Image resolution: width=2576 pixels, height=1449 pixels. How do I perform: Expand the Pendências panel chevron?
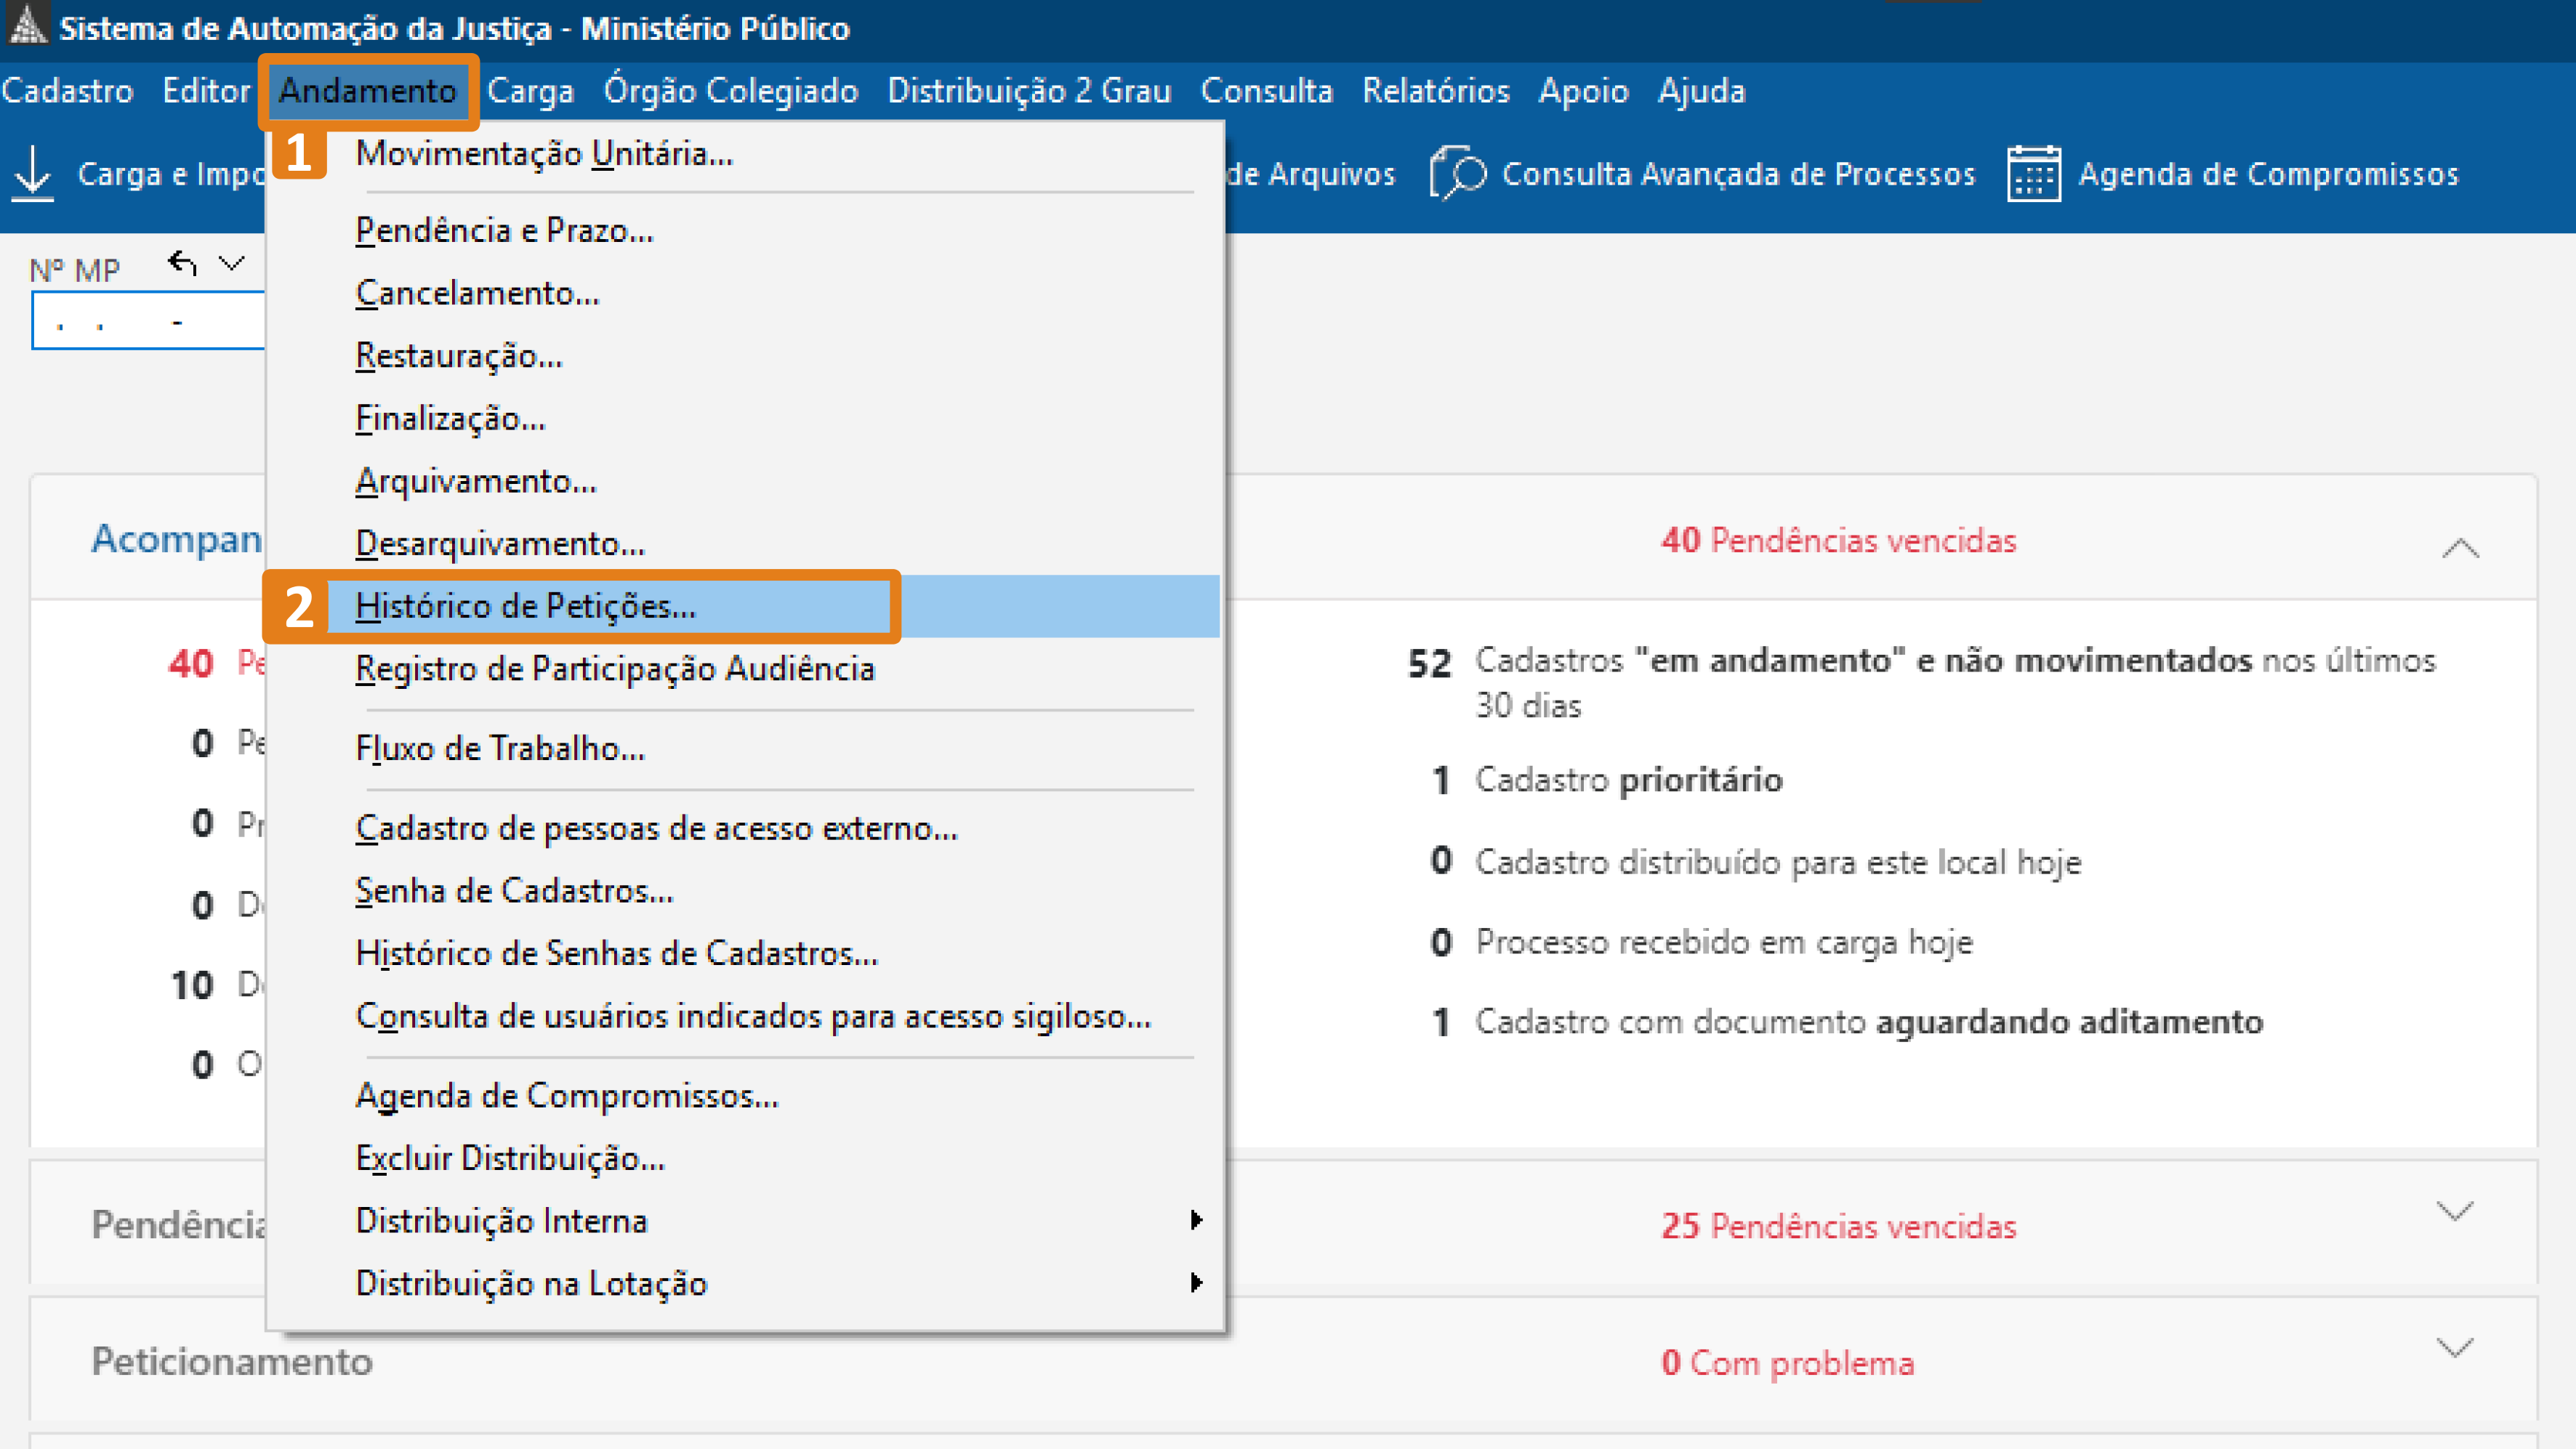tap(2455, 1210)
